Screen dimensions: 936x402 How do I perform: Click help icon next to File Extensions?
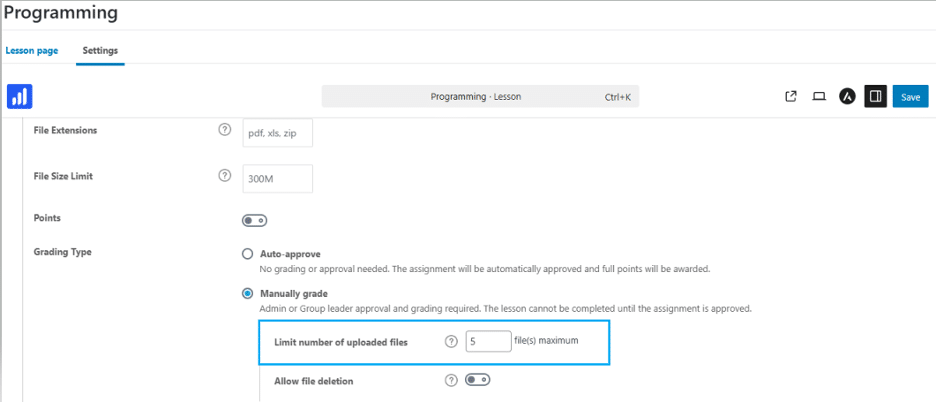224,130
